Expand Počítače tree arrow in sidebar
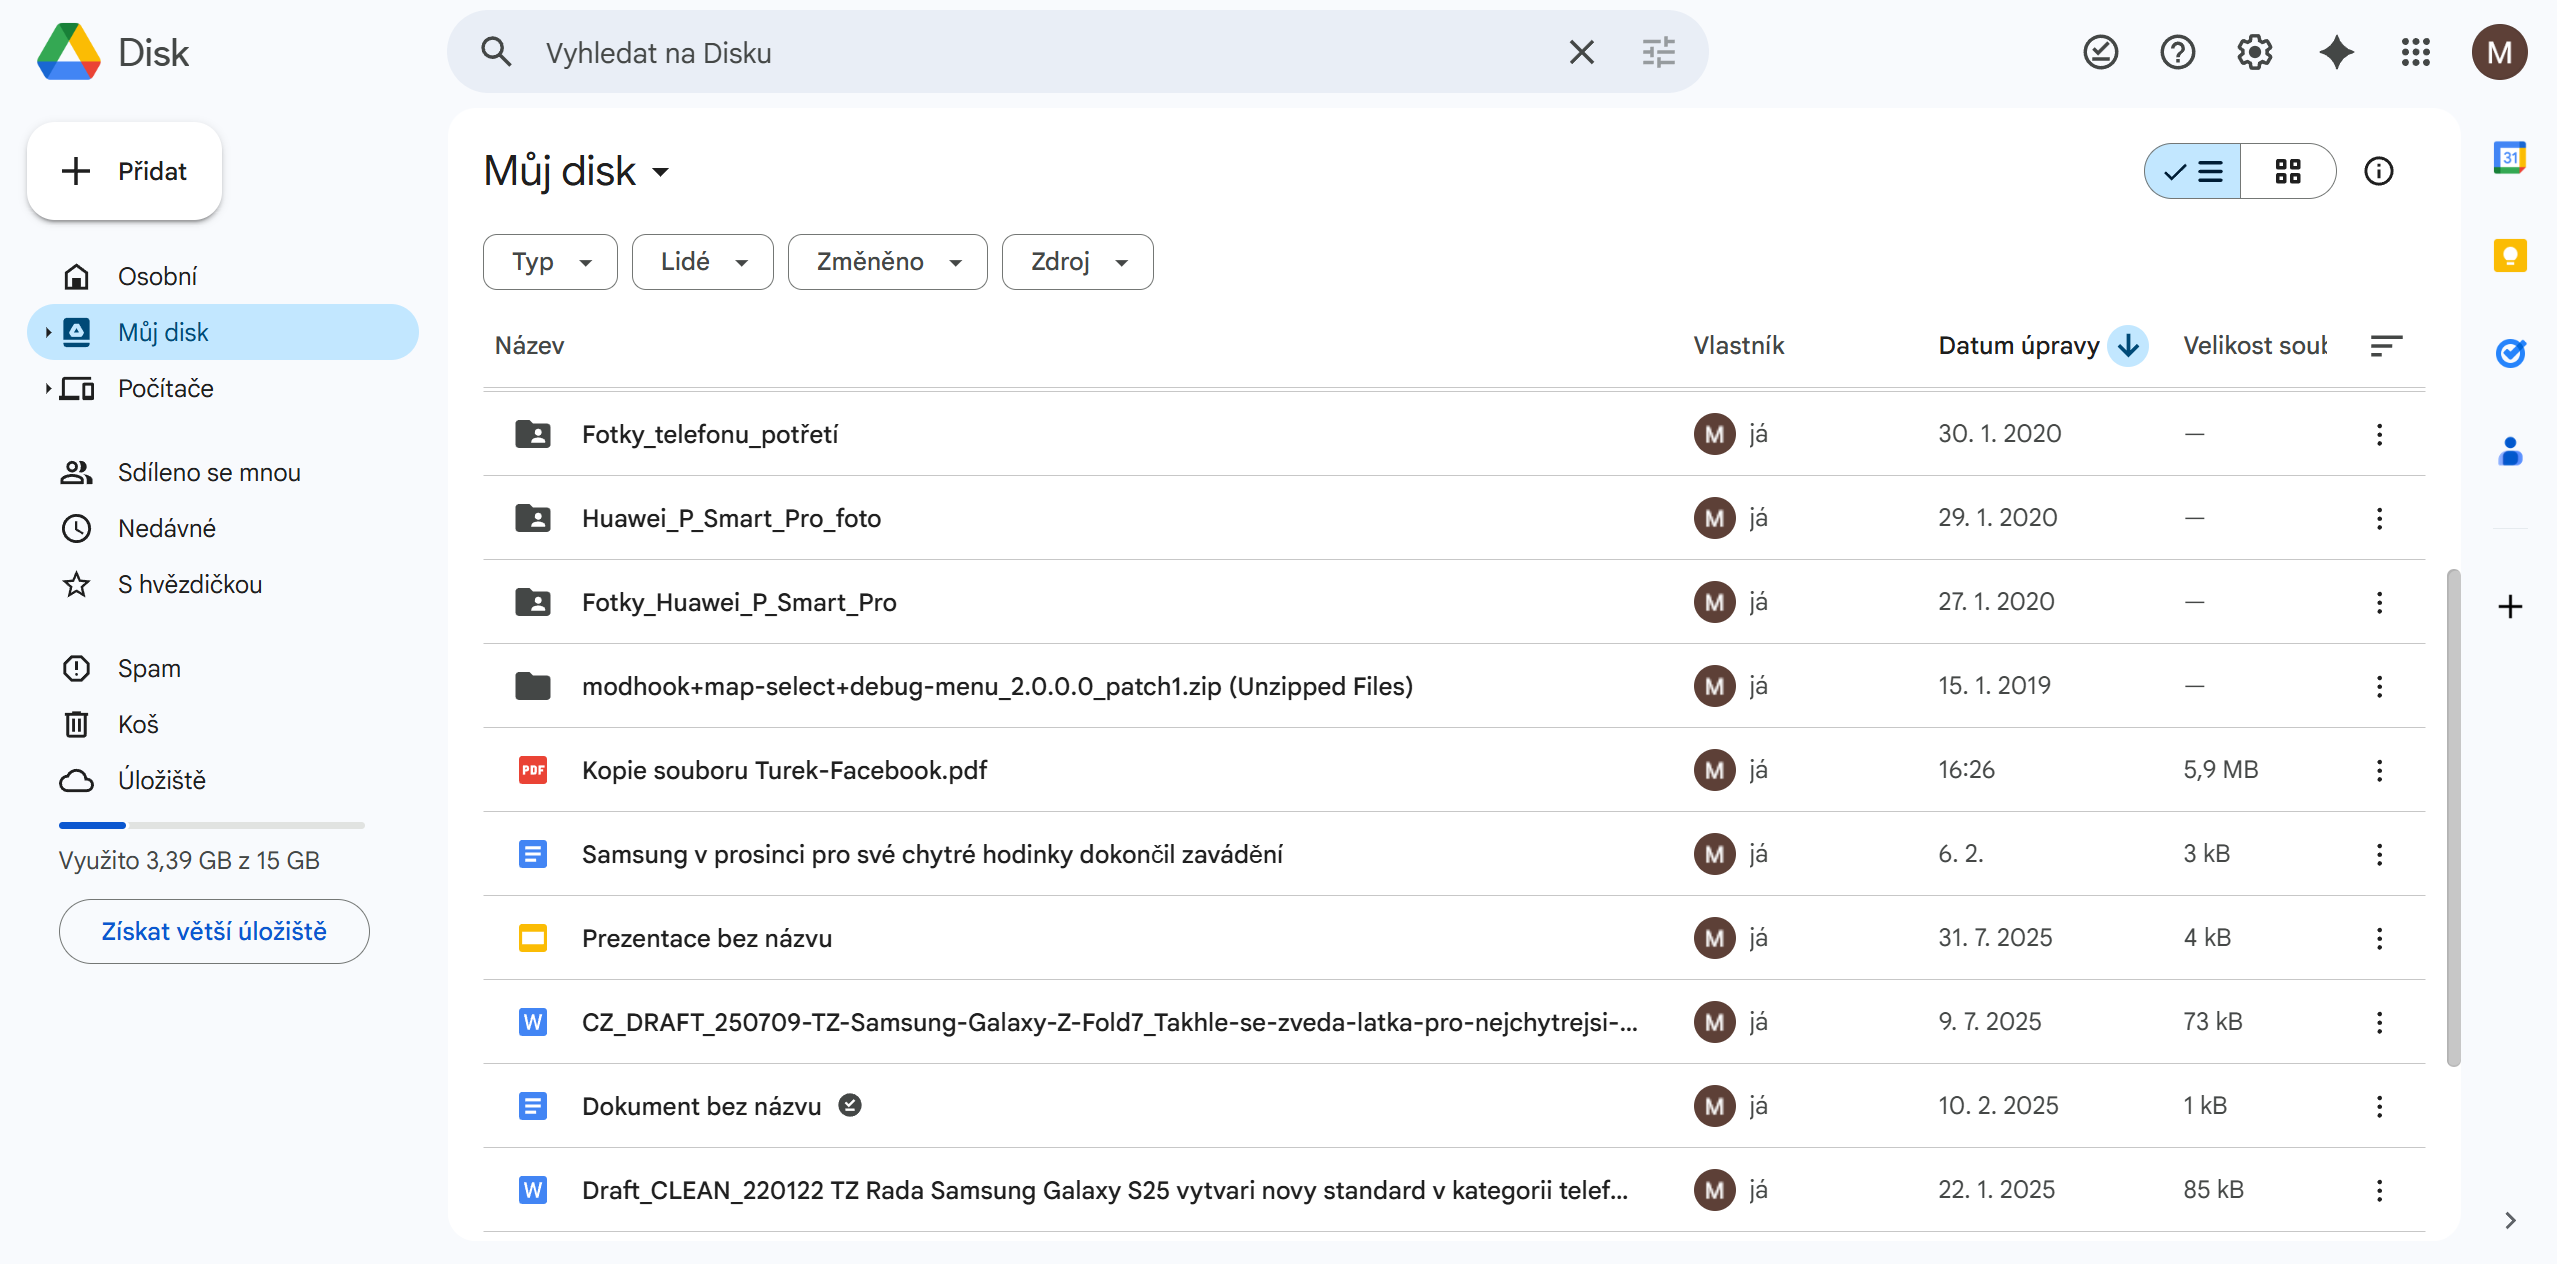The image size is (2557, 1264). 47,388
